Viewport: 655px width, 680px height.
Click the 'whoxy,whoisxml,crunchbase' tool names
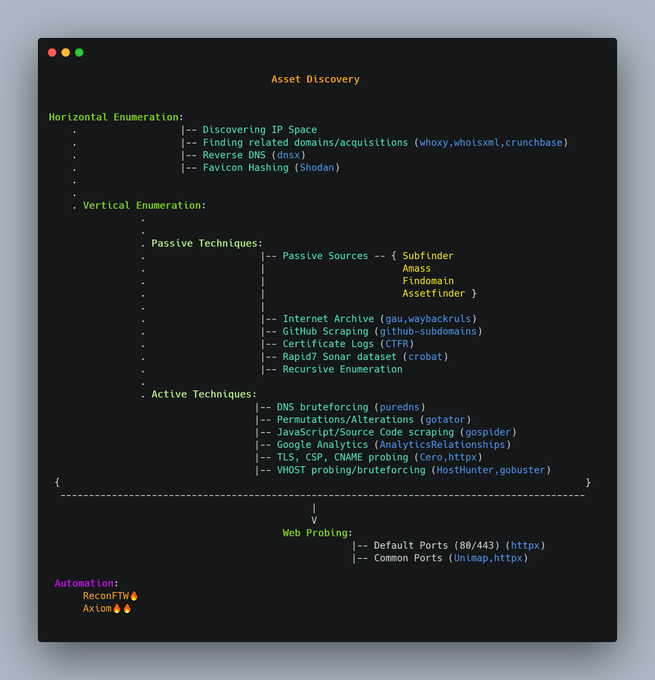(x=491, y=142)
